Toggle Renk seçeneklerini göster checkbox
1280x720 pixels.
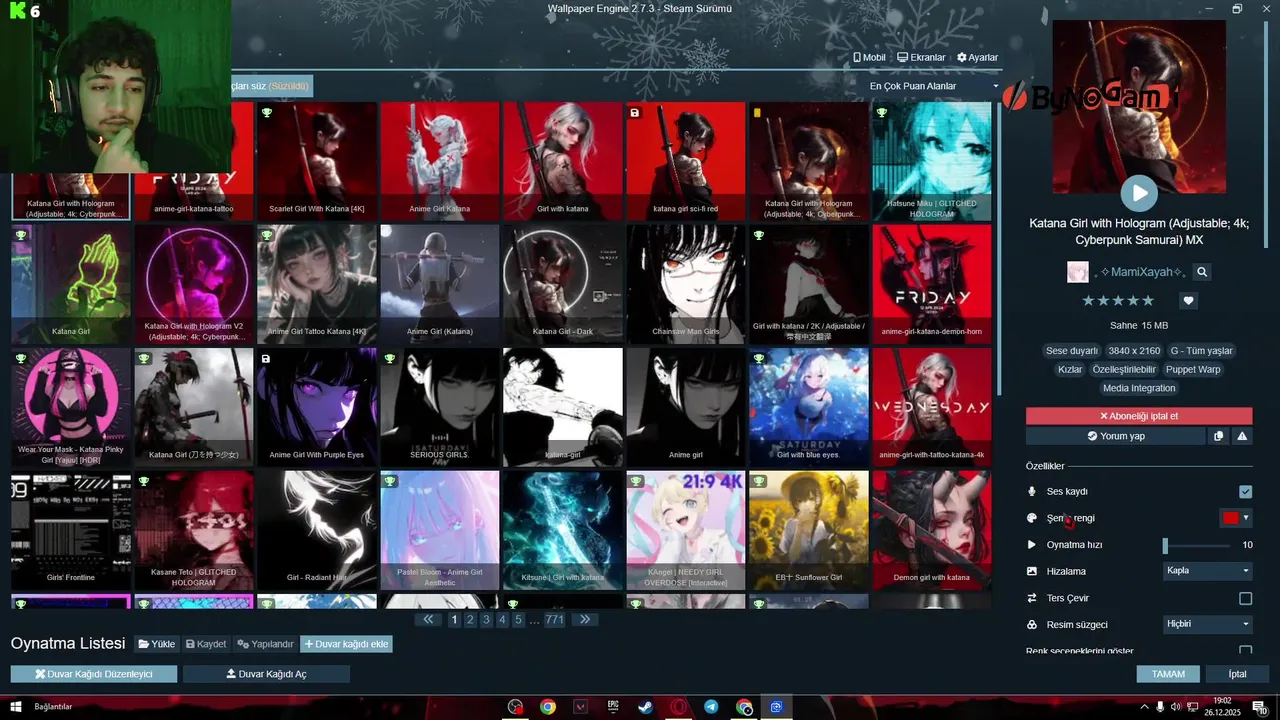(x=1245, y=651)
